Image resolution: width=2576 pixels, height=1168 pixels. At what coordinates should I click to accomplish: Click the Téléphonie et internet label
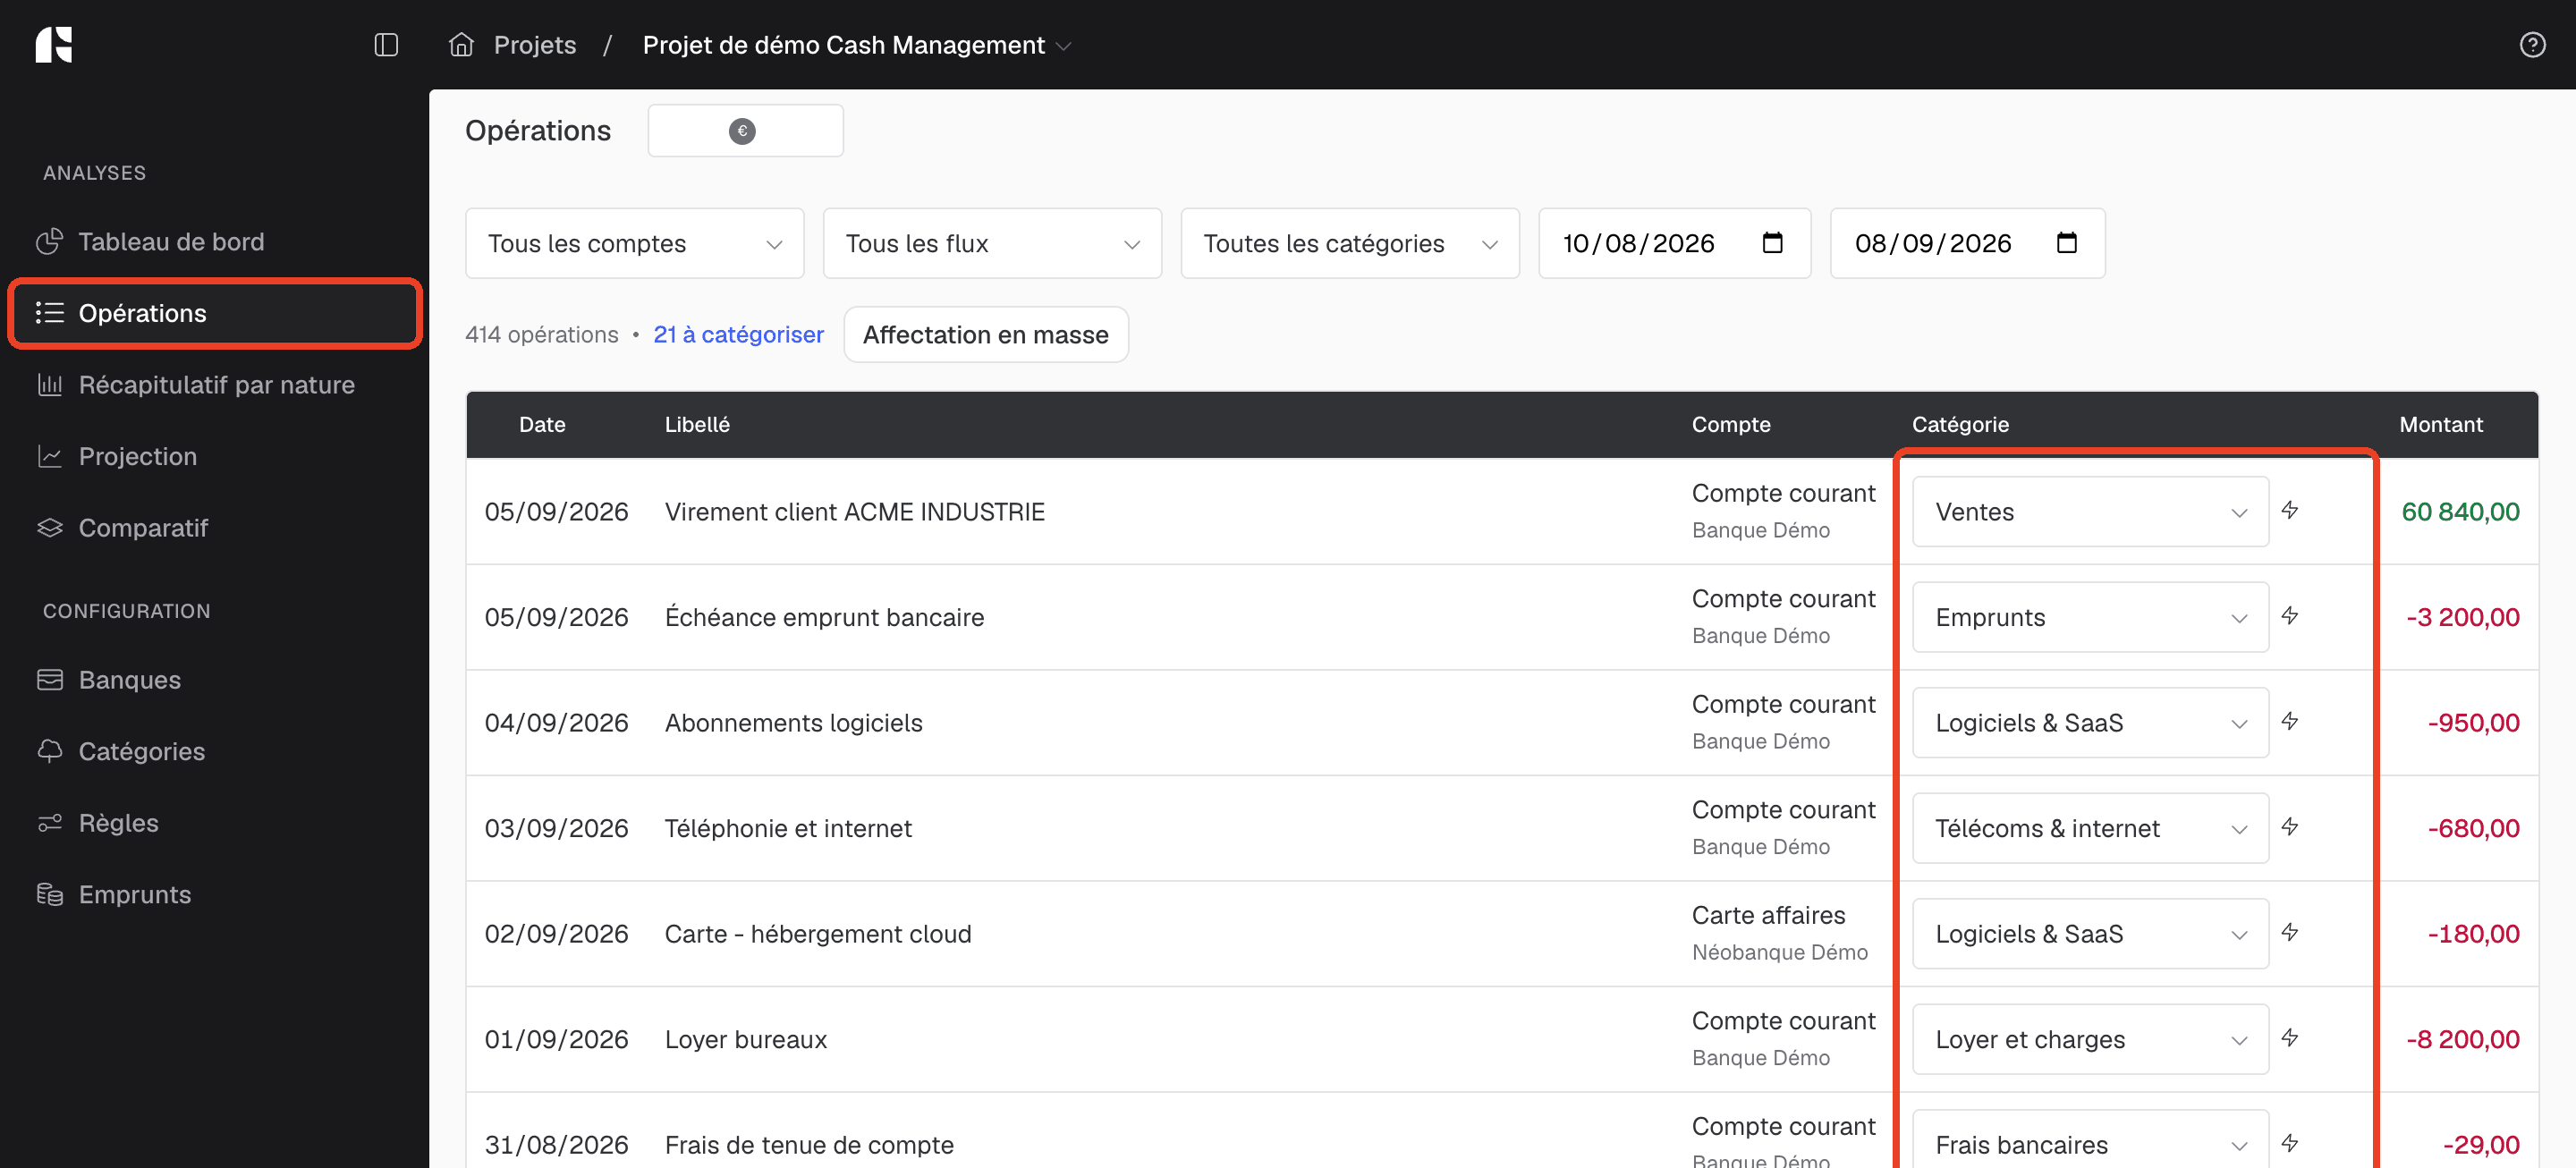(x=788, y=828)
